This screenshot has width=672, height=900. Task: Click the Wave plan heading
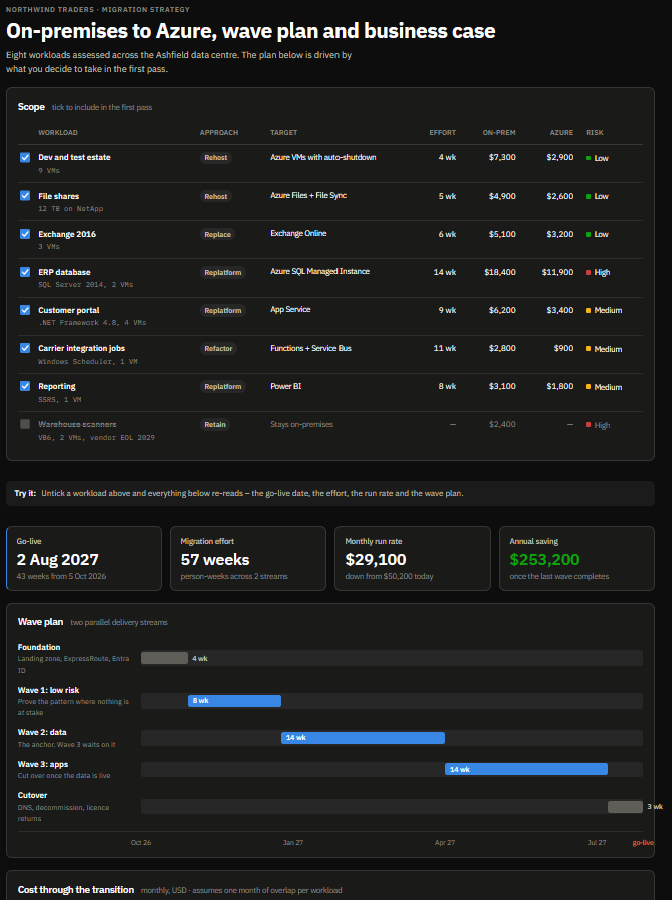[x=40, y=622]
